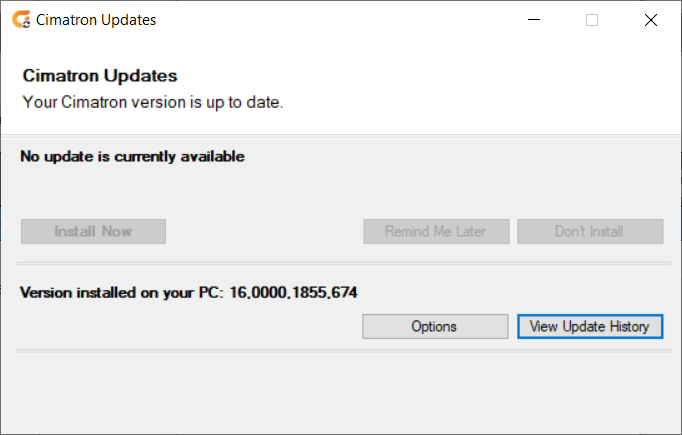Click the separator line below Options button

coord(344,351)
